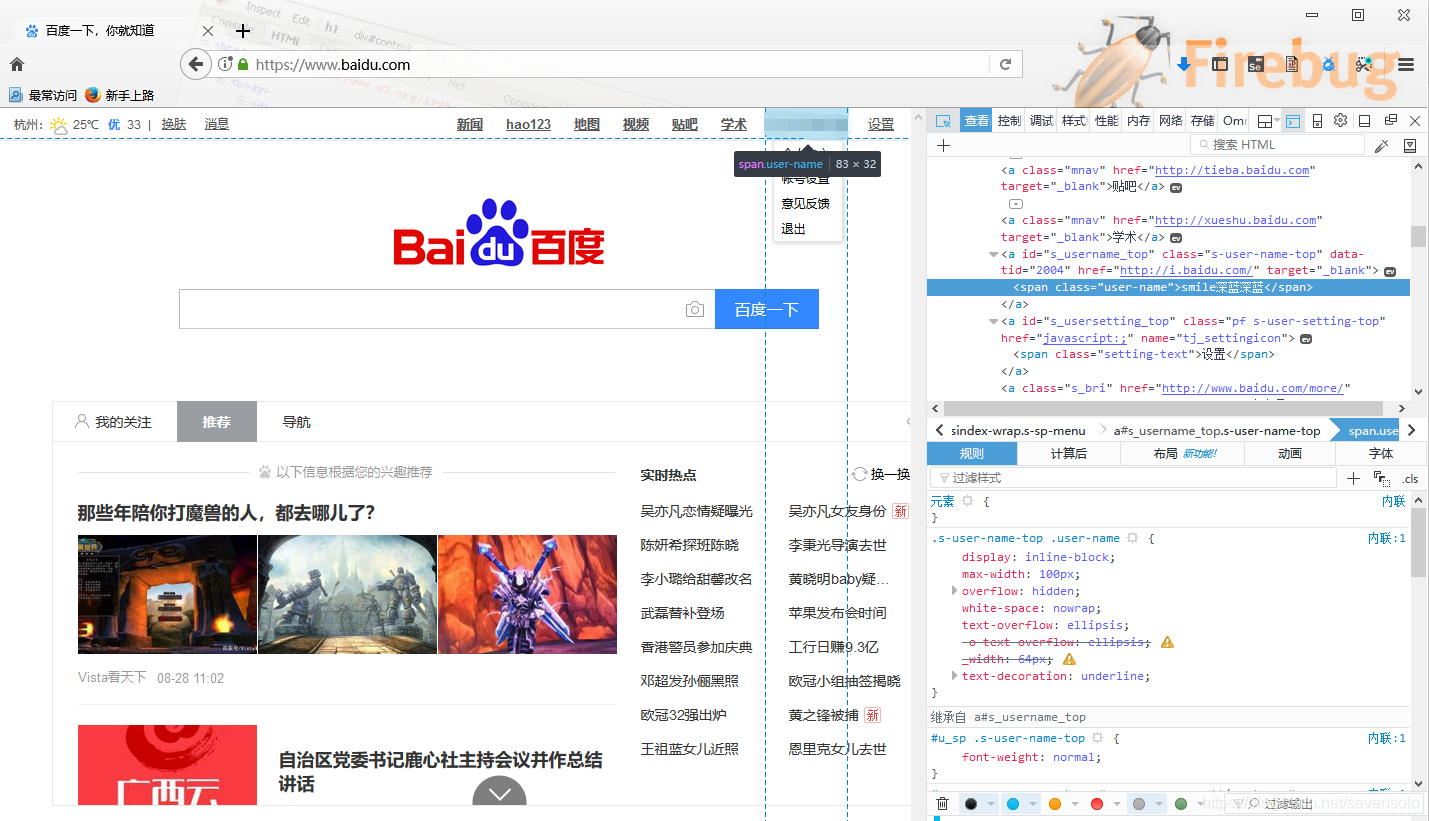Dock devtools to bottom icon
Viewport: 1429px width, 821px height.
[x=1365, y=121]
